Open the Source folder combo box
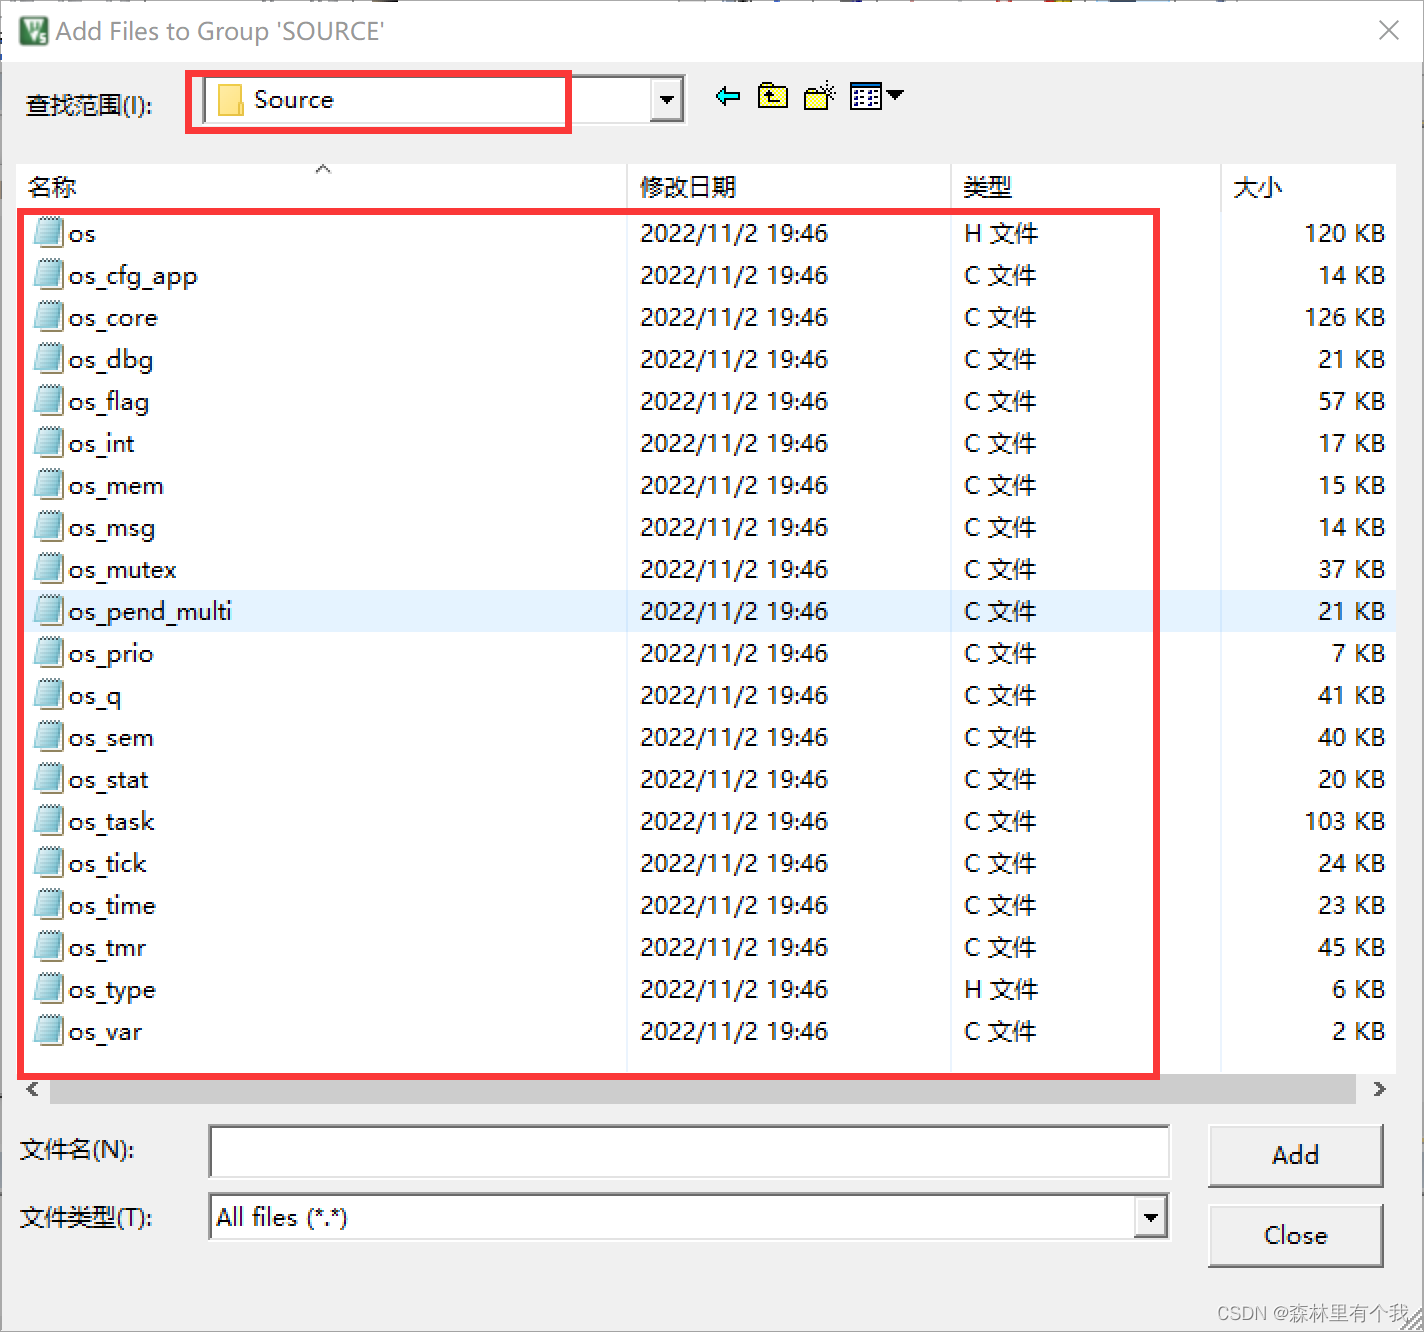The image size is (1424, 1332). pos(445,100)
